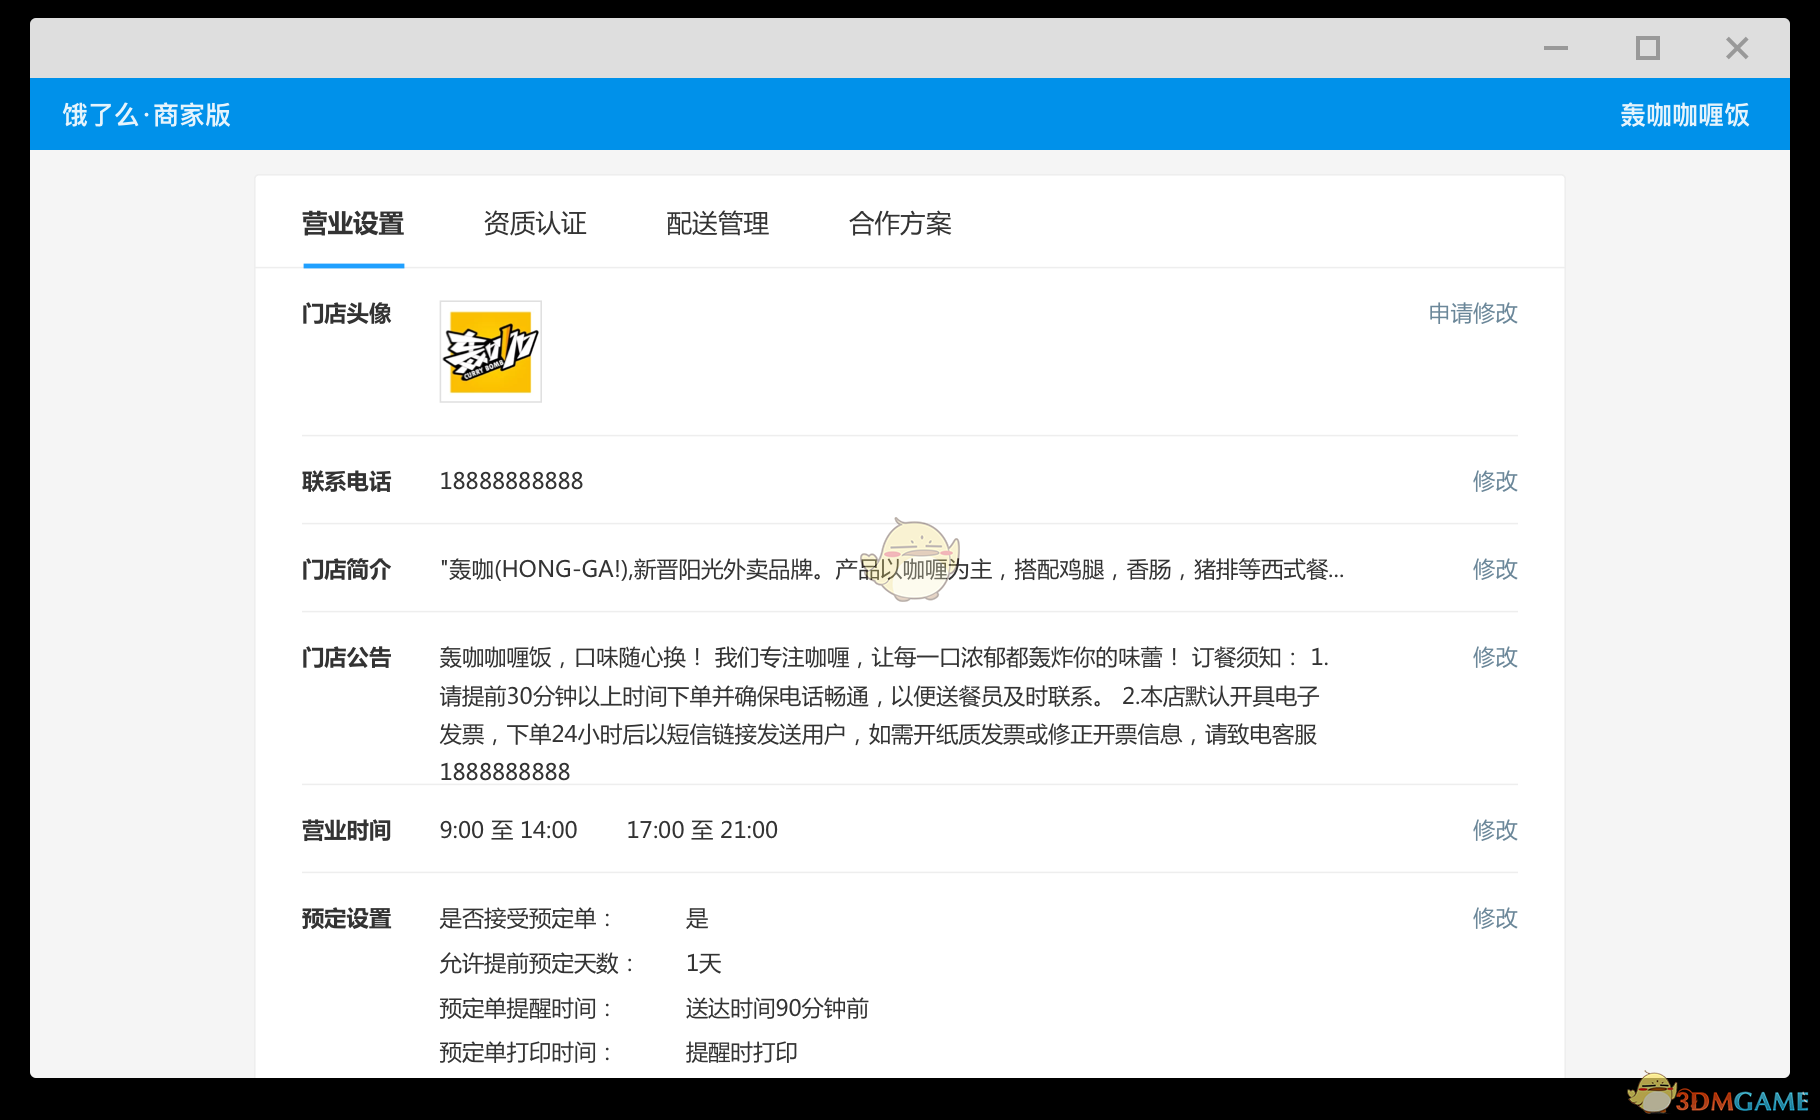Click the 是否接受预定单 value 是
The width and height of the screenshot is (1820, 1120).
click(x=697, y=917)
